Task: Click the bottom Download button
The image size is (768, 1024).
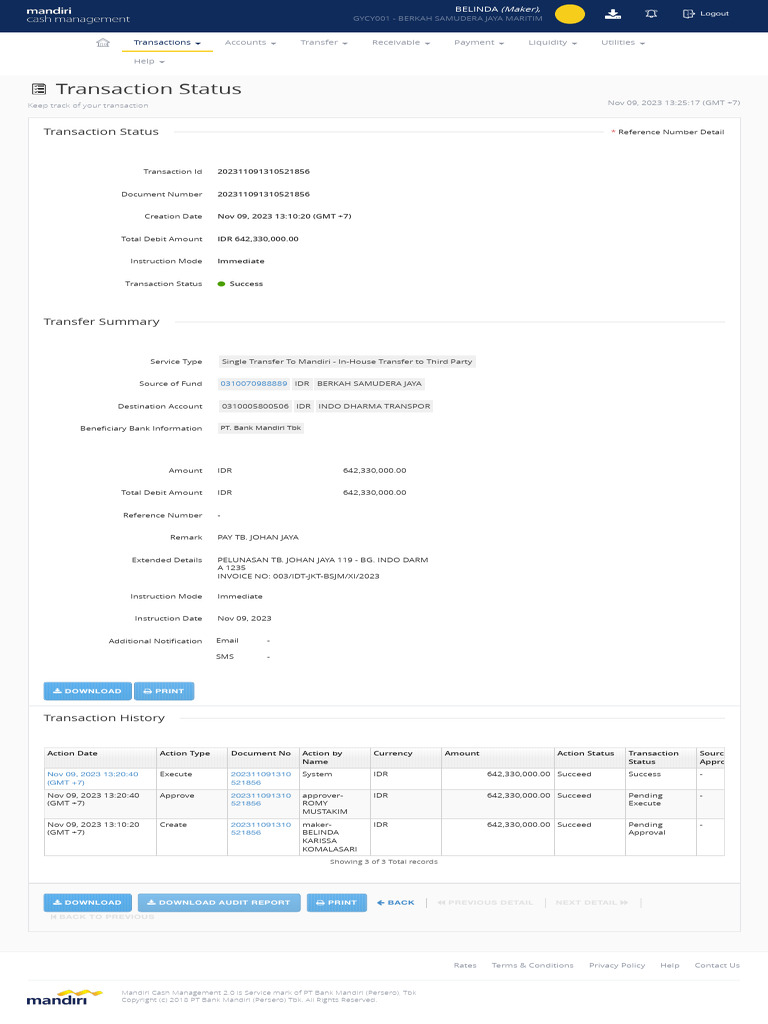Action: tap(88, 903)
